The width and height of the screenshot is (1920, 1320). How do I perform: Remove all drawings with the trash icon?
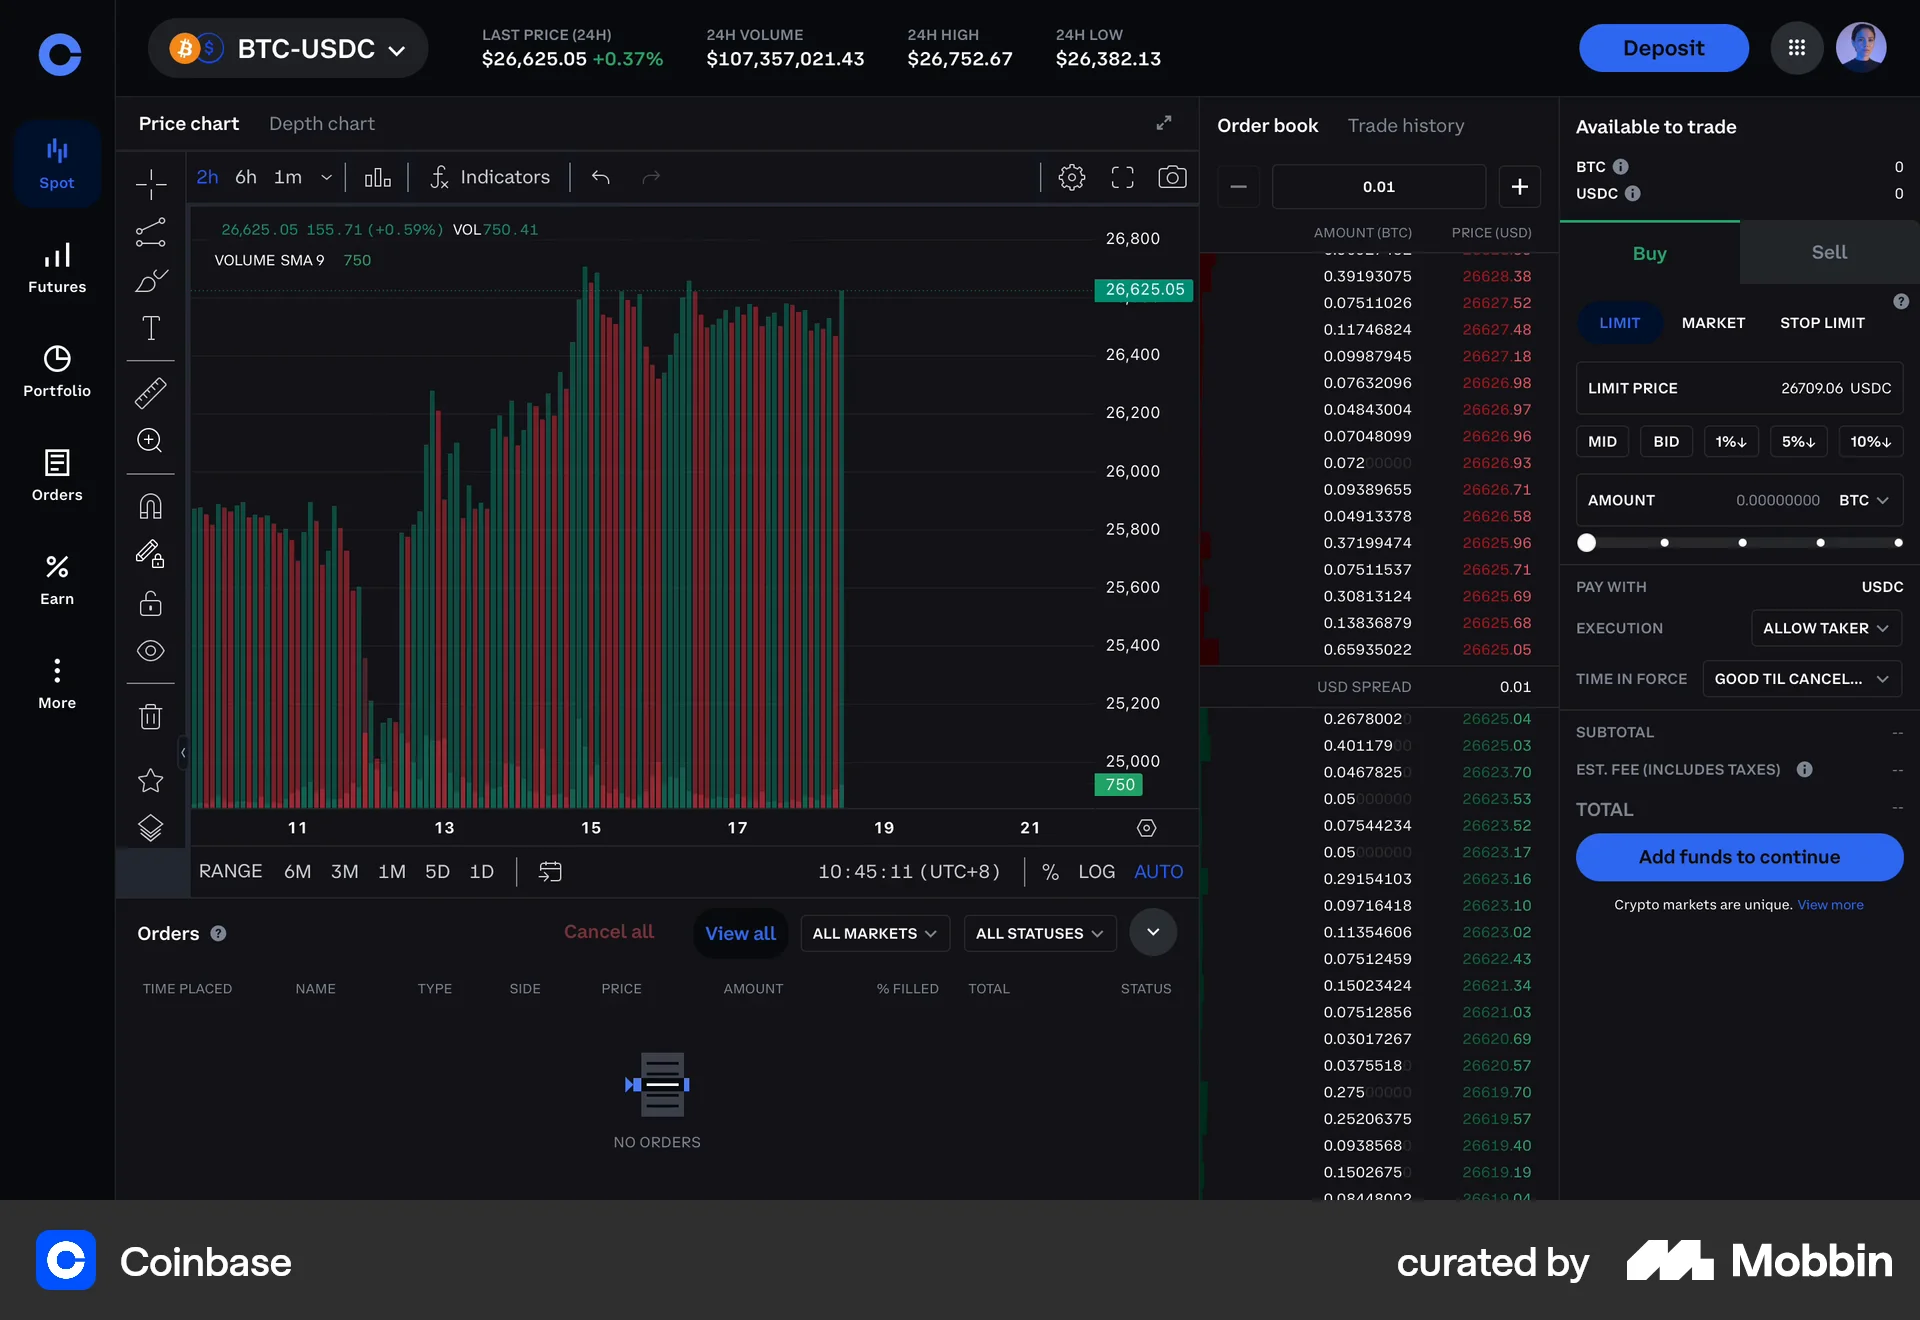150,716
